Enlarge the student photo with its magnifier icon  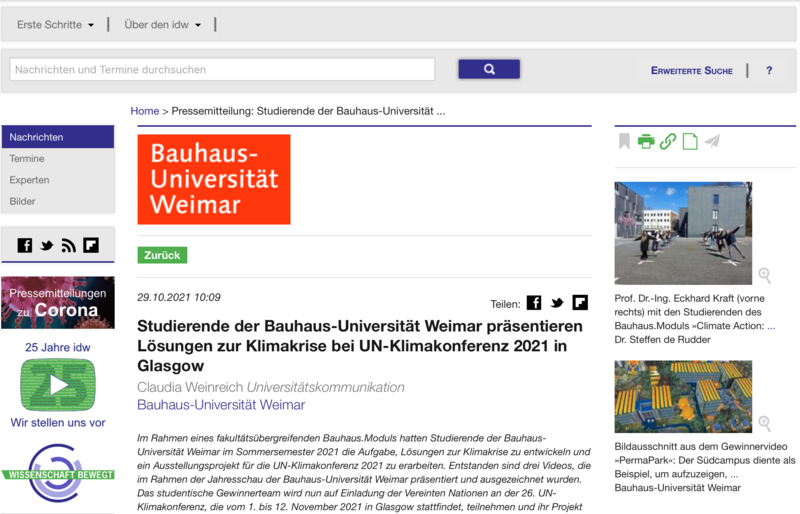coord(764,275)
